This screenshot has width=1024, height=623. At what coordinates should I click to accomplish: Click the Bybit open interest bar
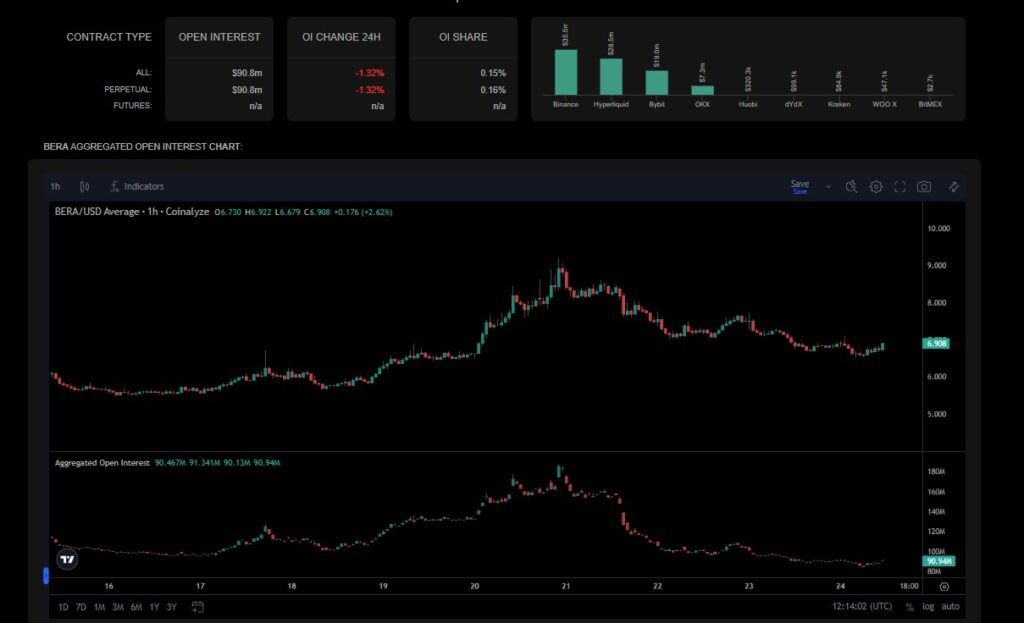(x=657, y=83)
